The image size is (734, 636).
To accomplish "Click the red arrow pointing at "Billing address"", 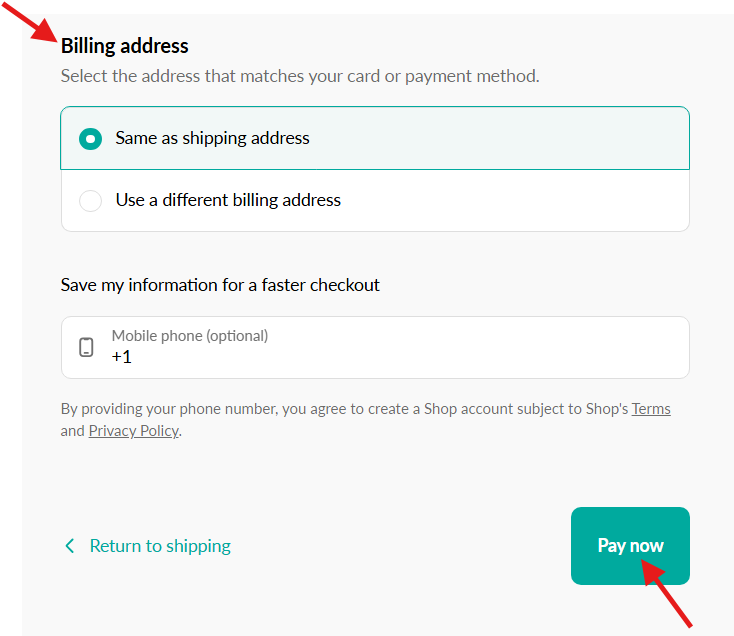I will coord(28,20).
